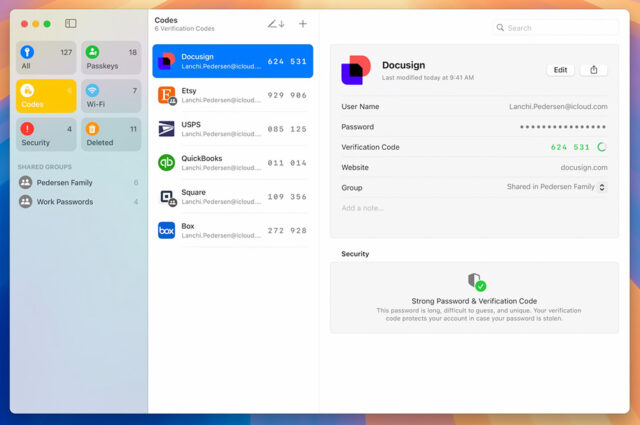Click the Edit button
Image resolution: width=640 pixels, height=425 pixels.
click(x=560, y=70)
